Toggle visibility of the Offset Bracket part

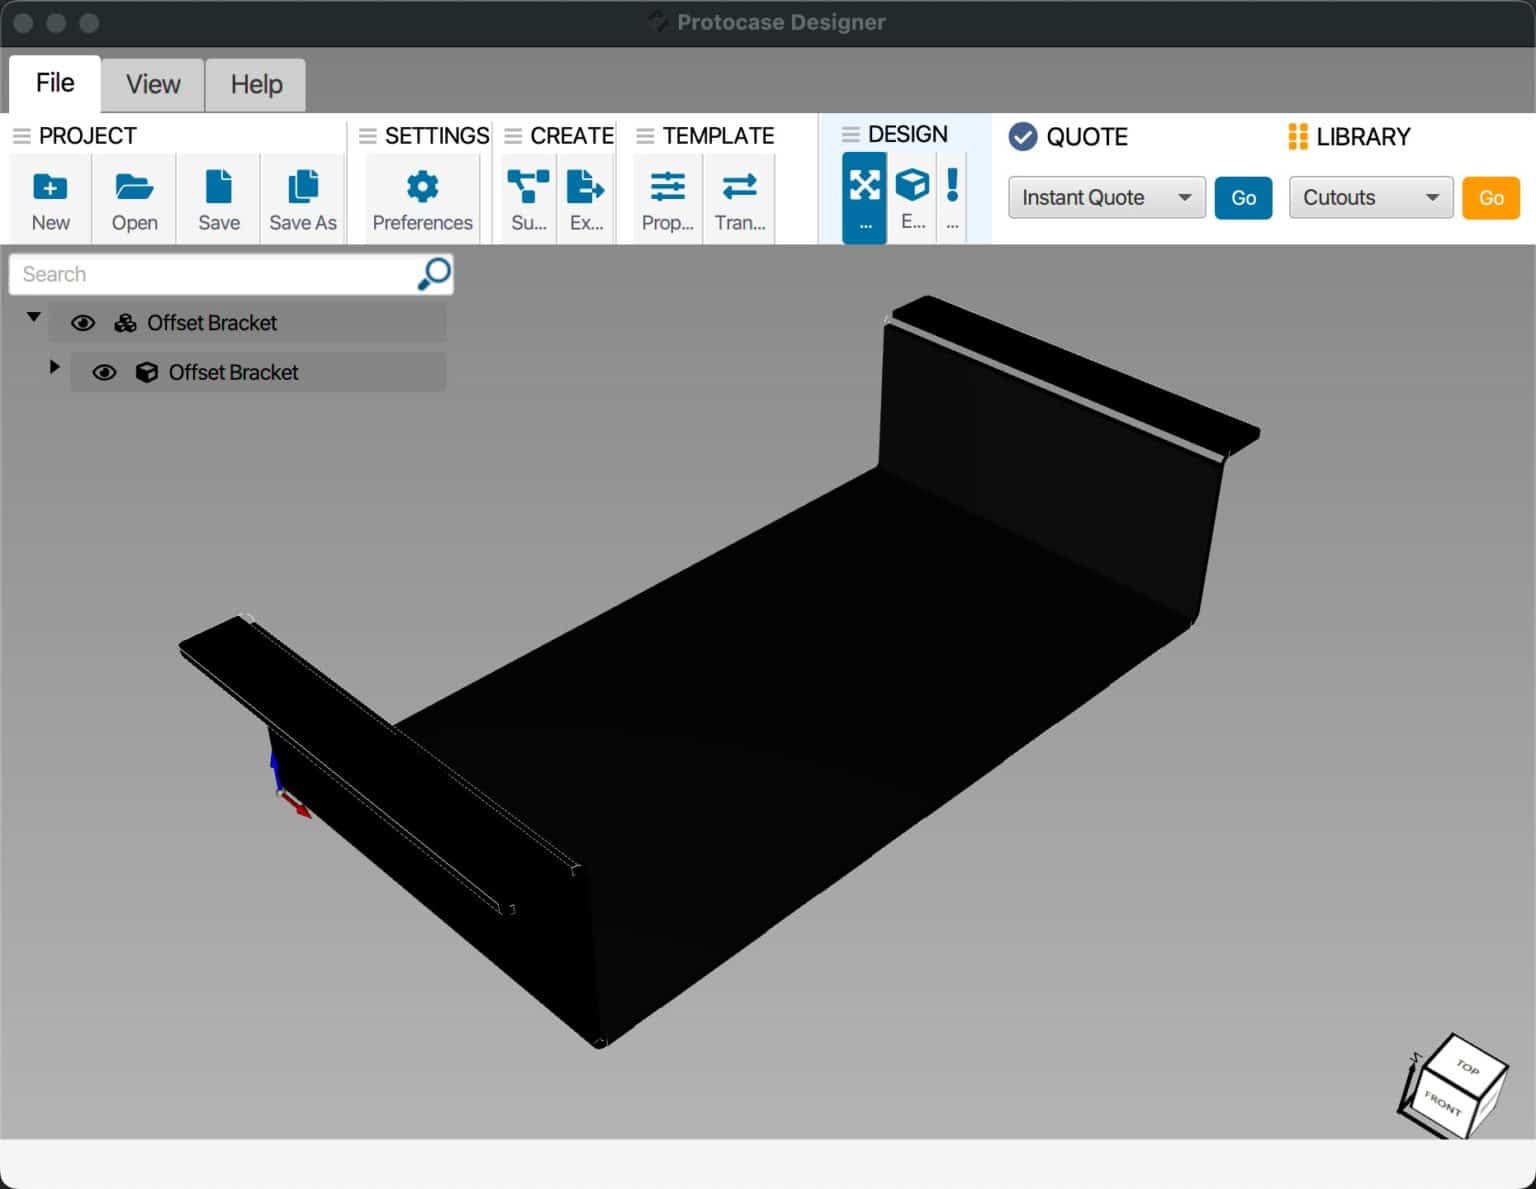point(105,372)
